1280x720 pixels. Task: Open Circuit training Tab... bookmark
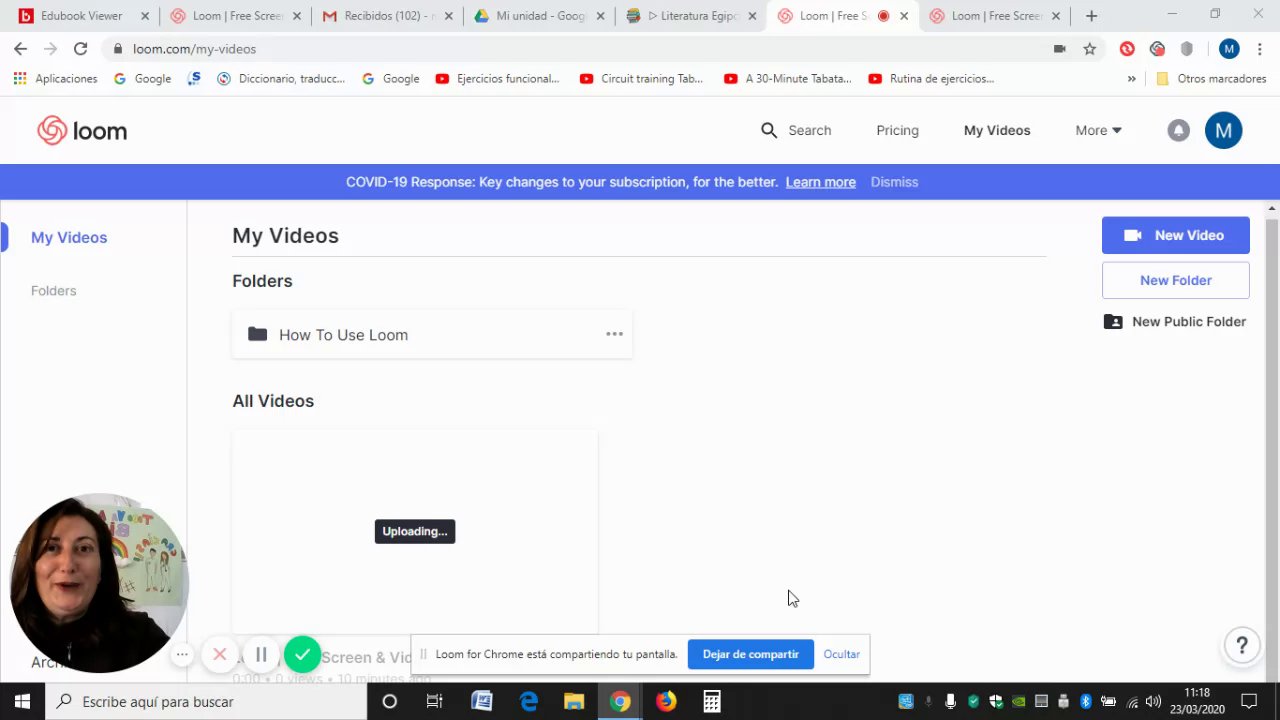pyautogui.click(x=641, y=78)
